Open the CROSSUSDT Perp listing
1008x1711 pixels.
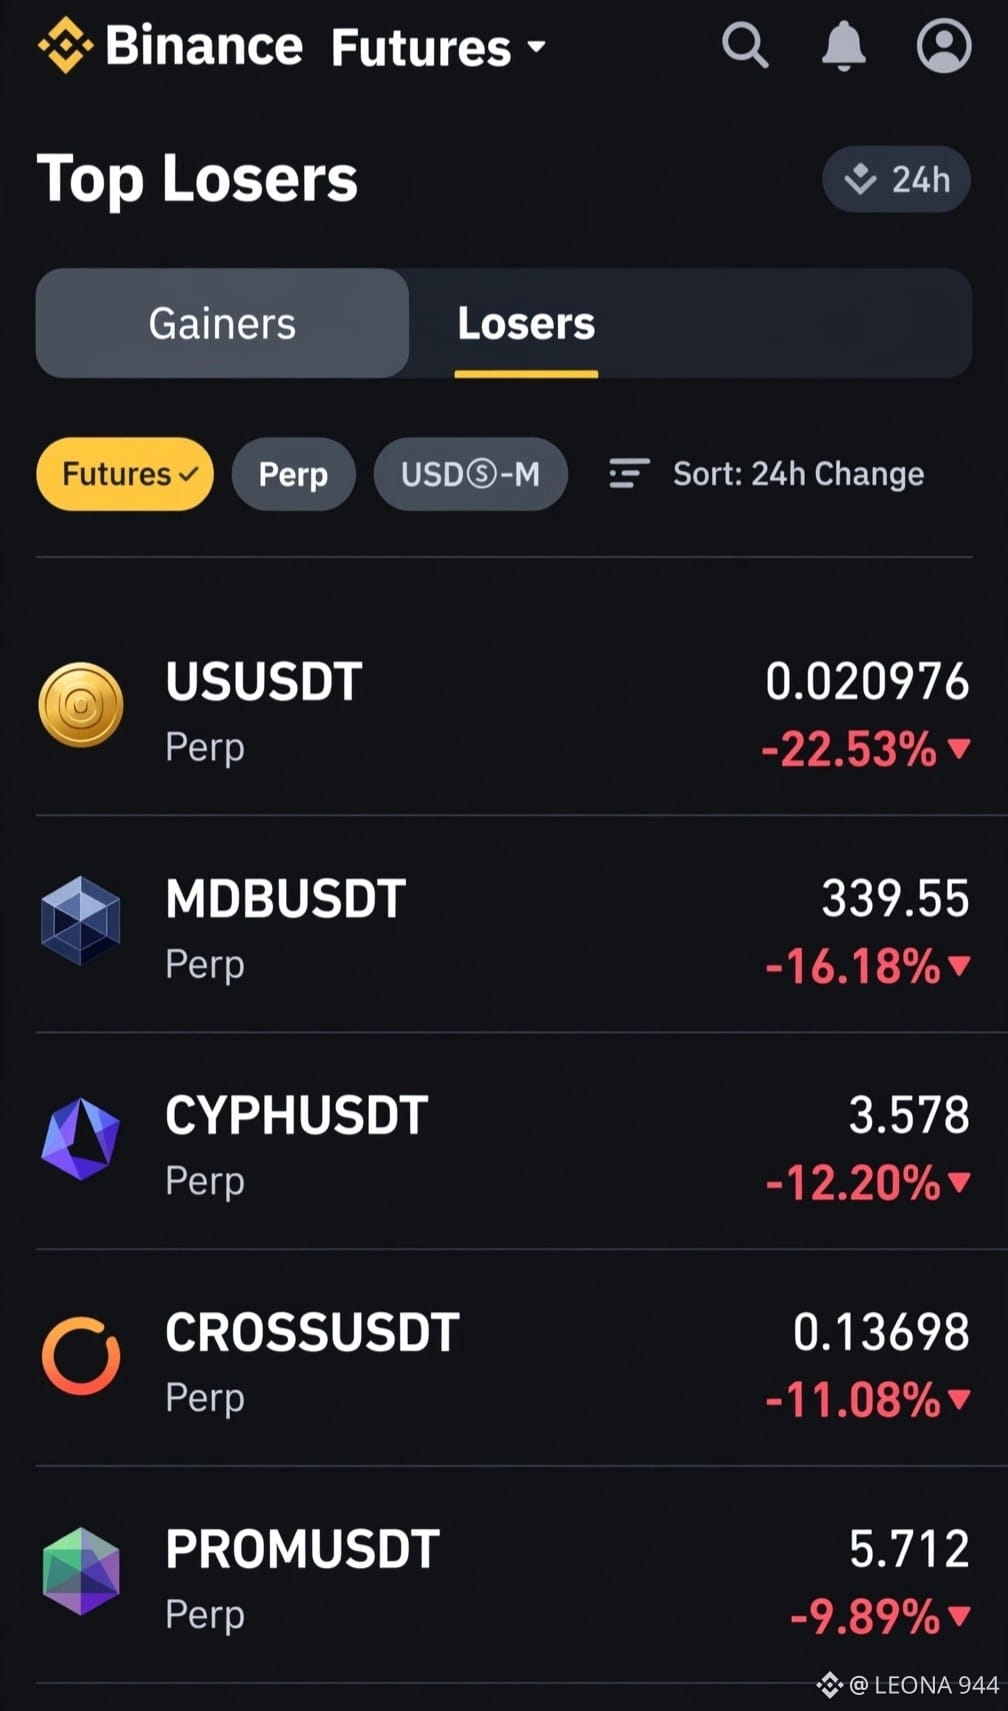[504, 1357]
